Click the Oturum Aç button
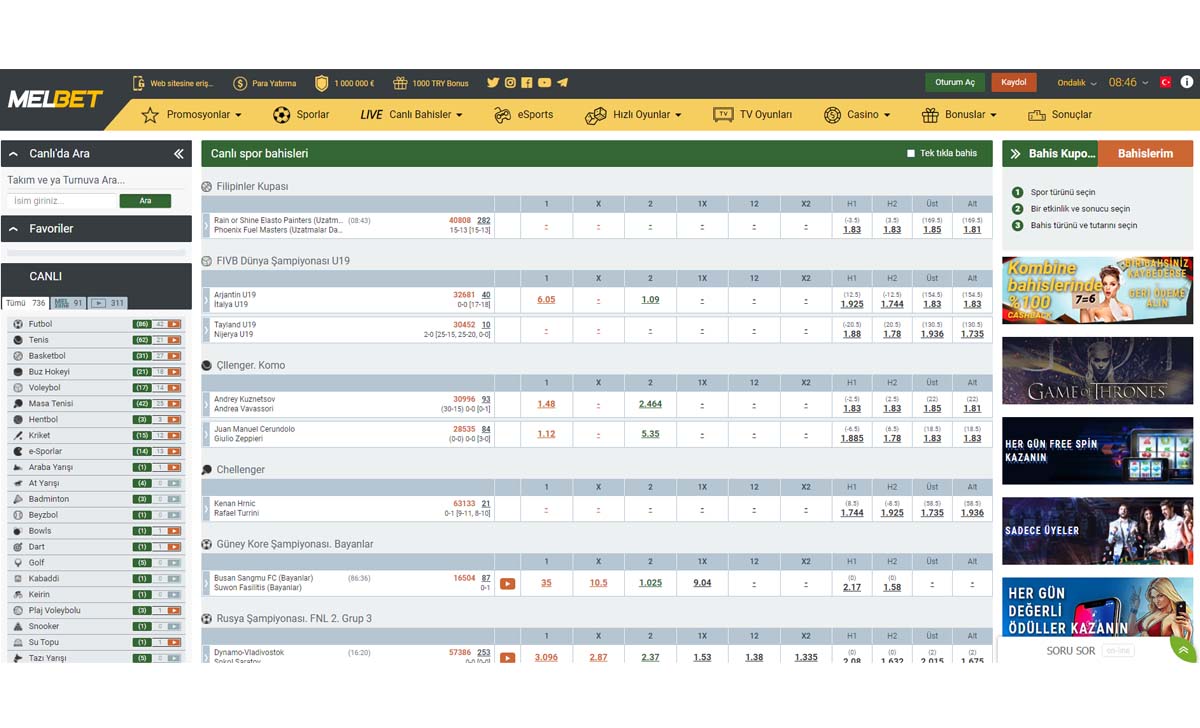1200x728 pixels. pos(955,83)
